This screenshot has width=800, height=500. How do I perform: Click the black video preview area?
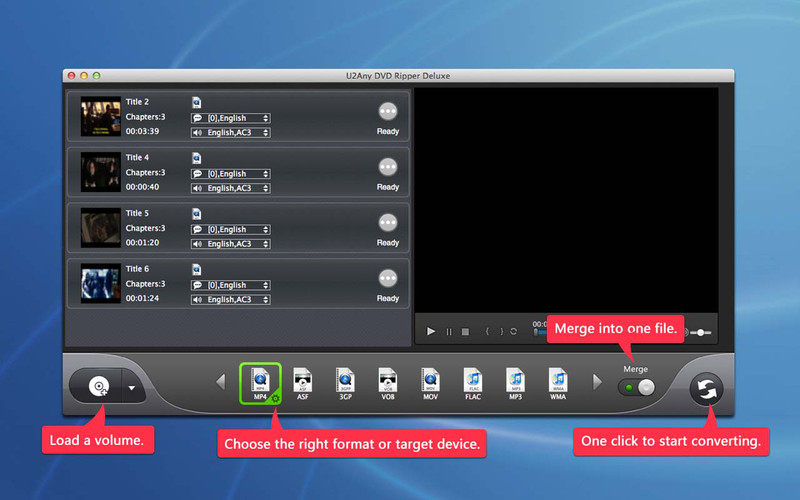pos(566,200)
